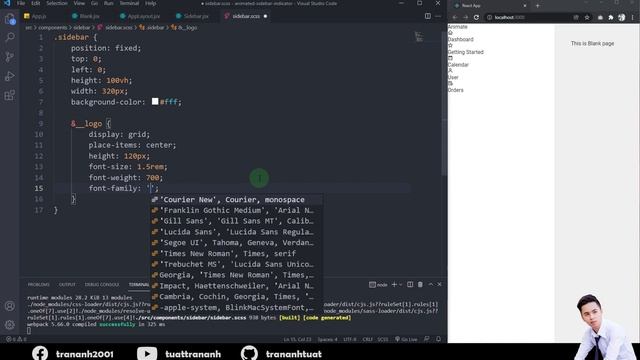The height and width of the screenshot is (360, 640).
Task: Open the Help menu
Action: pos(151,3)
